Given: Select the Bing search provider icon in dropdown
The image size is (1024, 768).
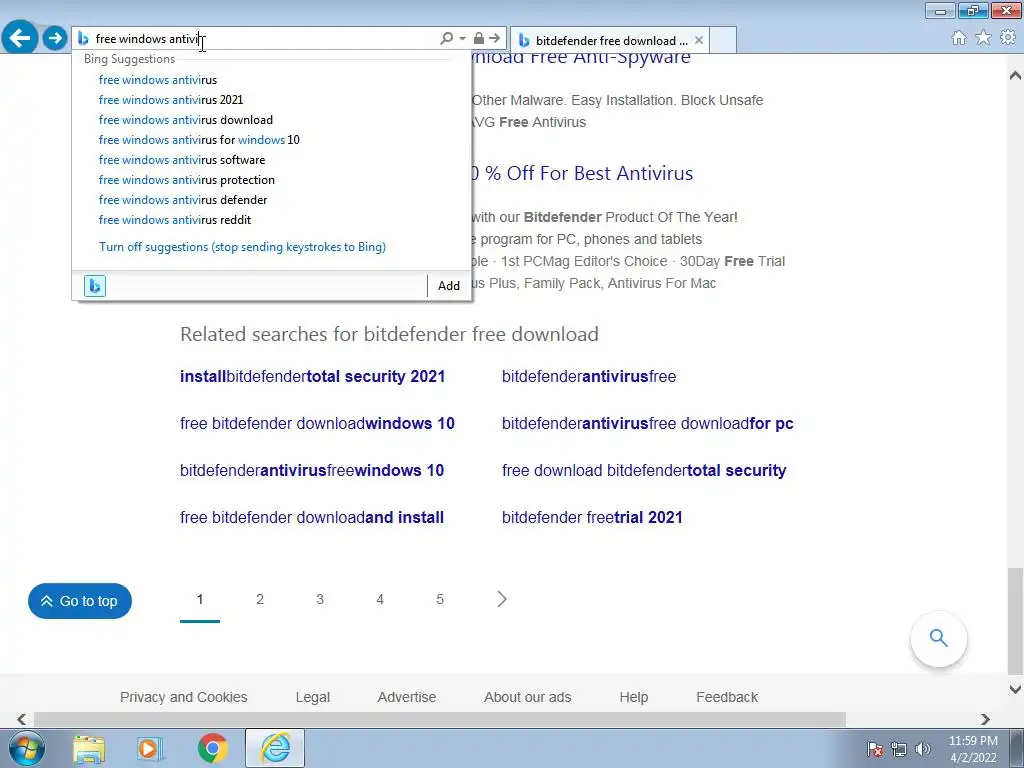Looking at the screenshot, I should (95, 285).
